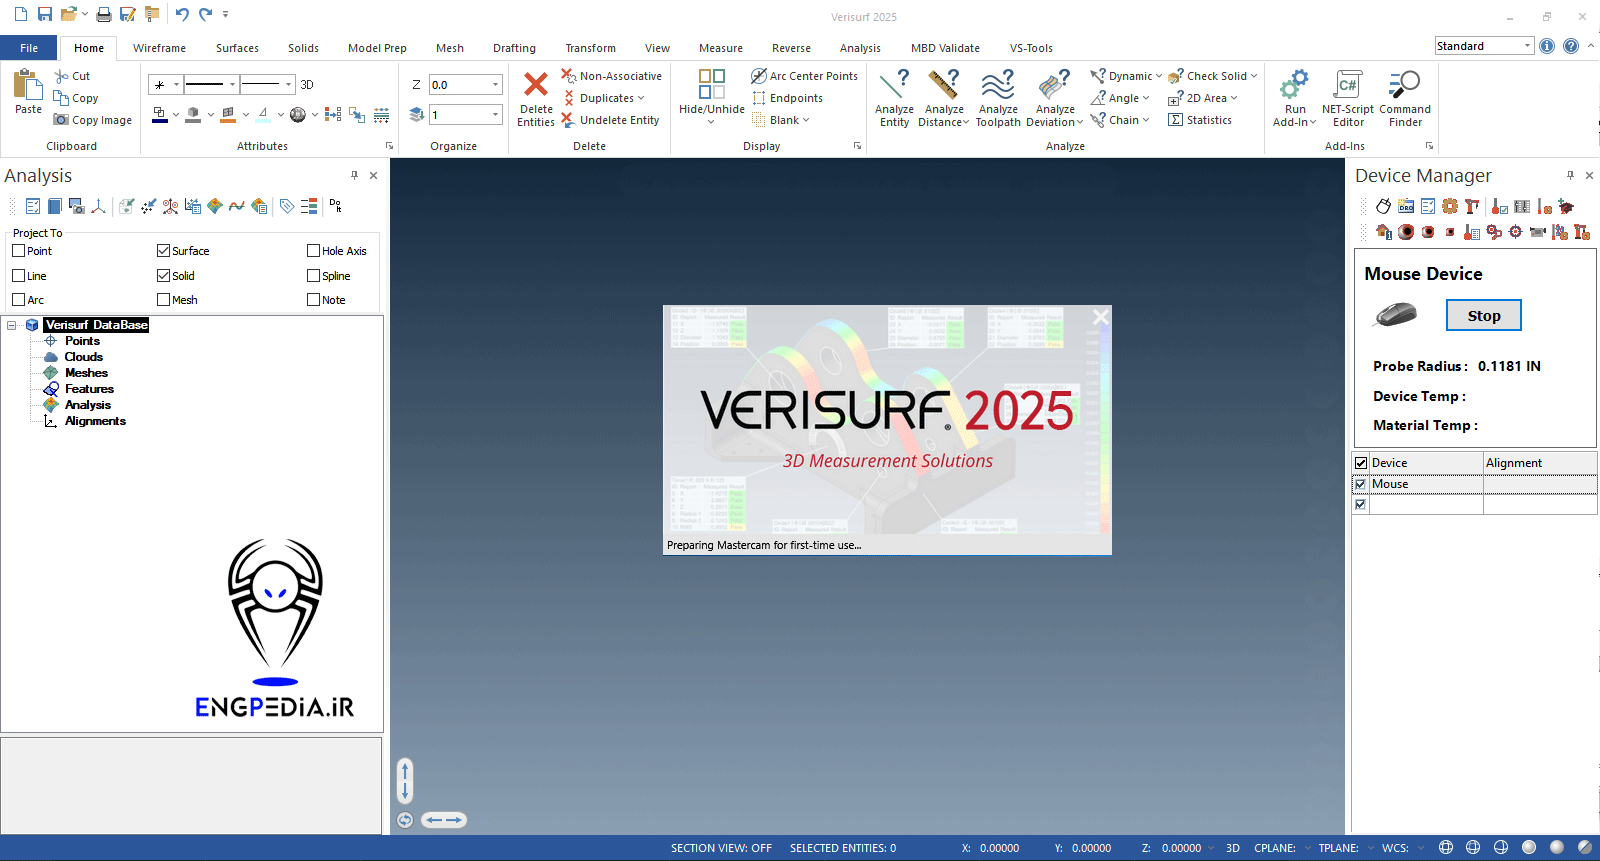Click the 3D mode in status bar
Viewport: 1600px width, 861px height.
1233,848
